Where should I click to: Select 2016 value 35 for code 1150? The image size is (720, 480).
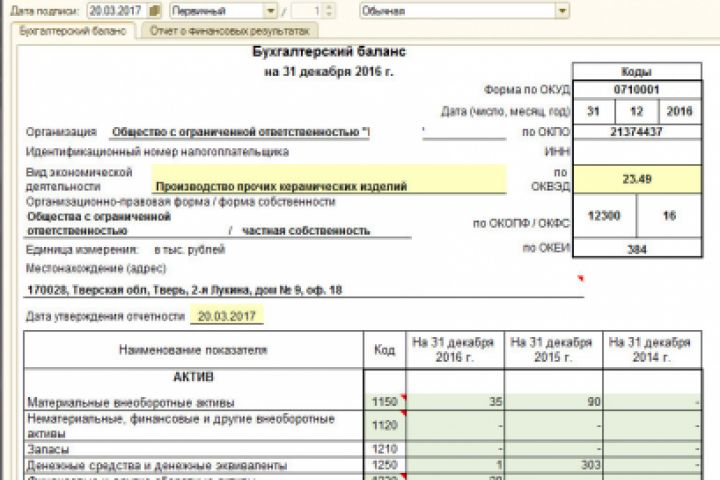(455, 402)
